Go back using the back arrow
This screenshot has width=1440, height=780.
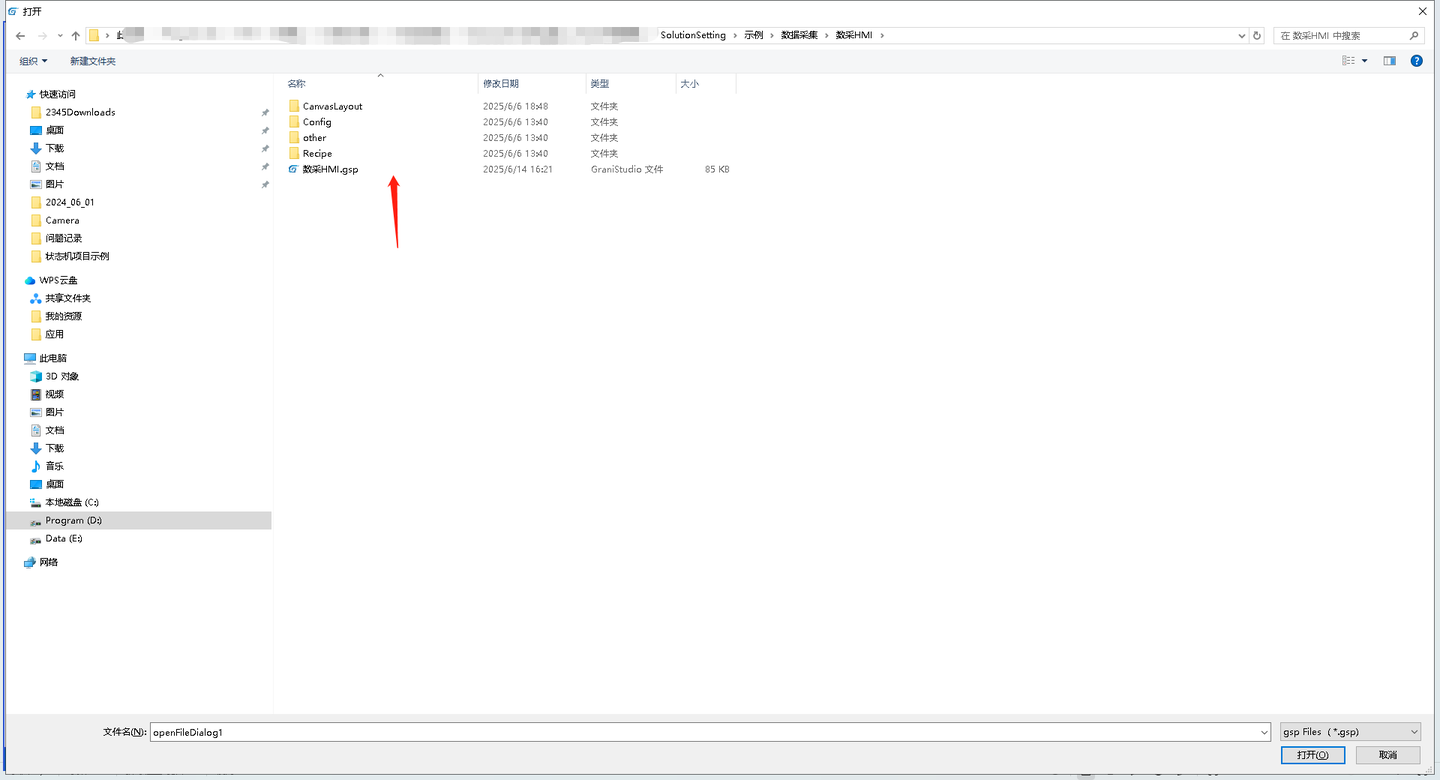tap(20, 35)
